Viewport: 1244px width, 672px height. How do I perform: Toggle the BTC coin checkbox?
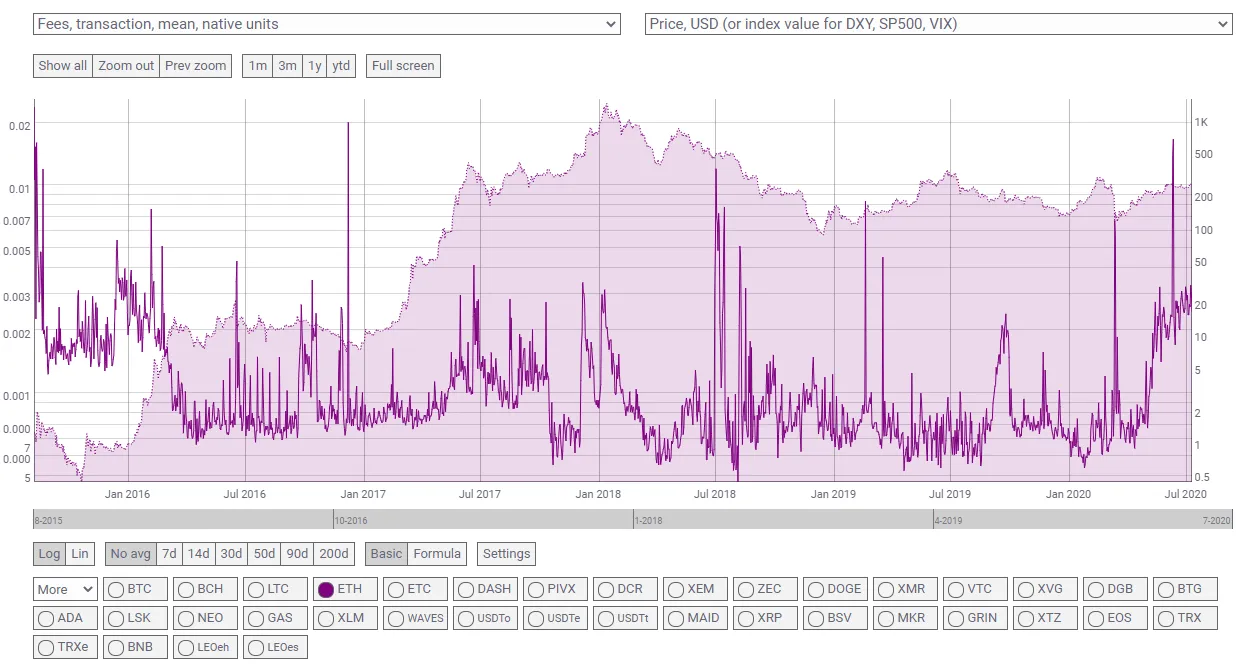point(135,589)
